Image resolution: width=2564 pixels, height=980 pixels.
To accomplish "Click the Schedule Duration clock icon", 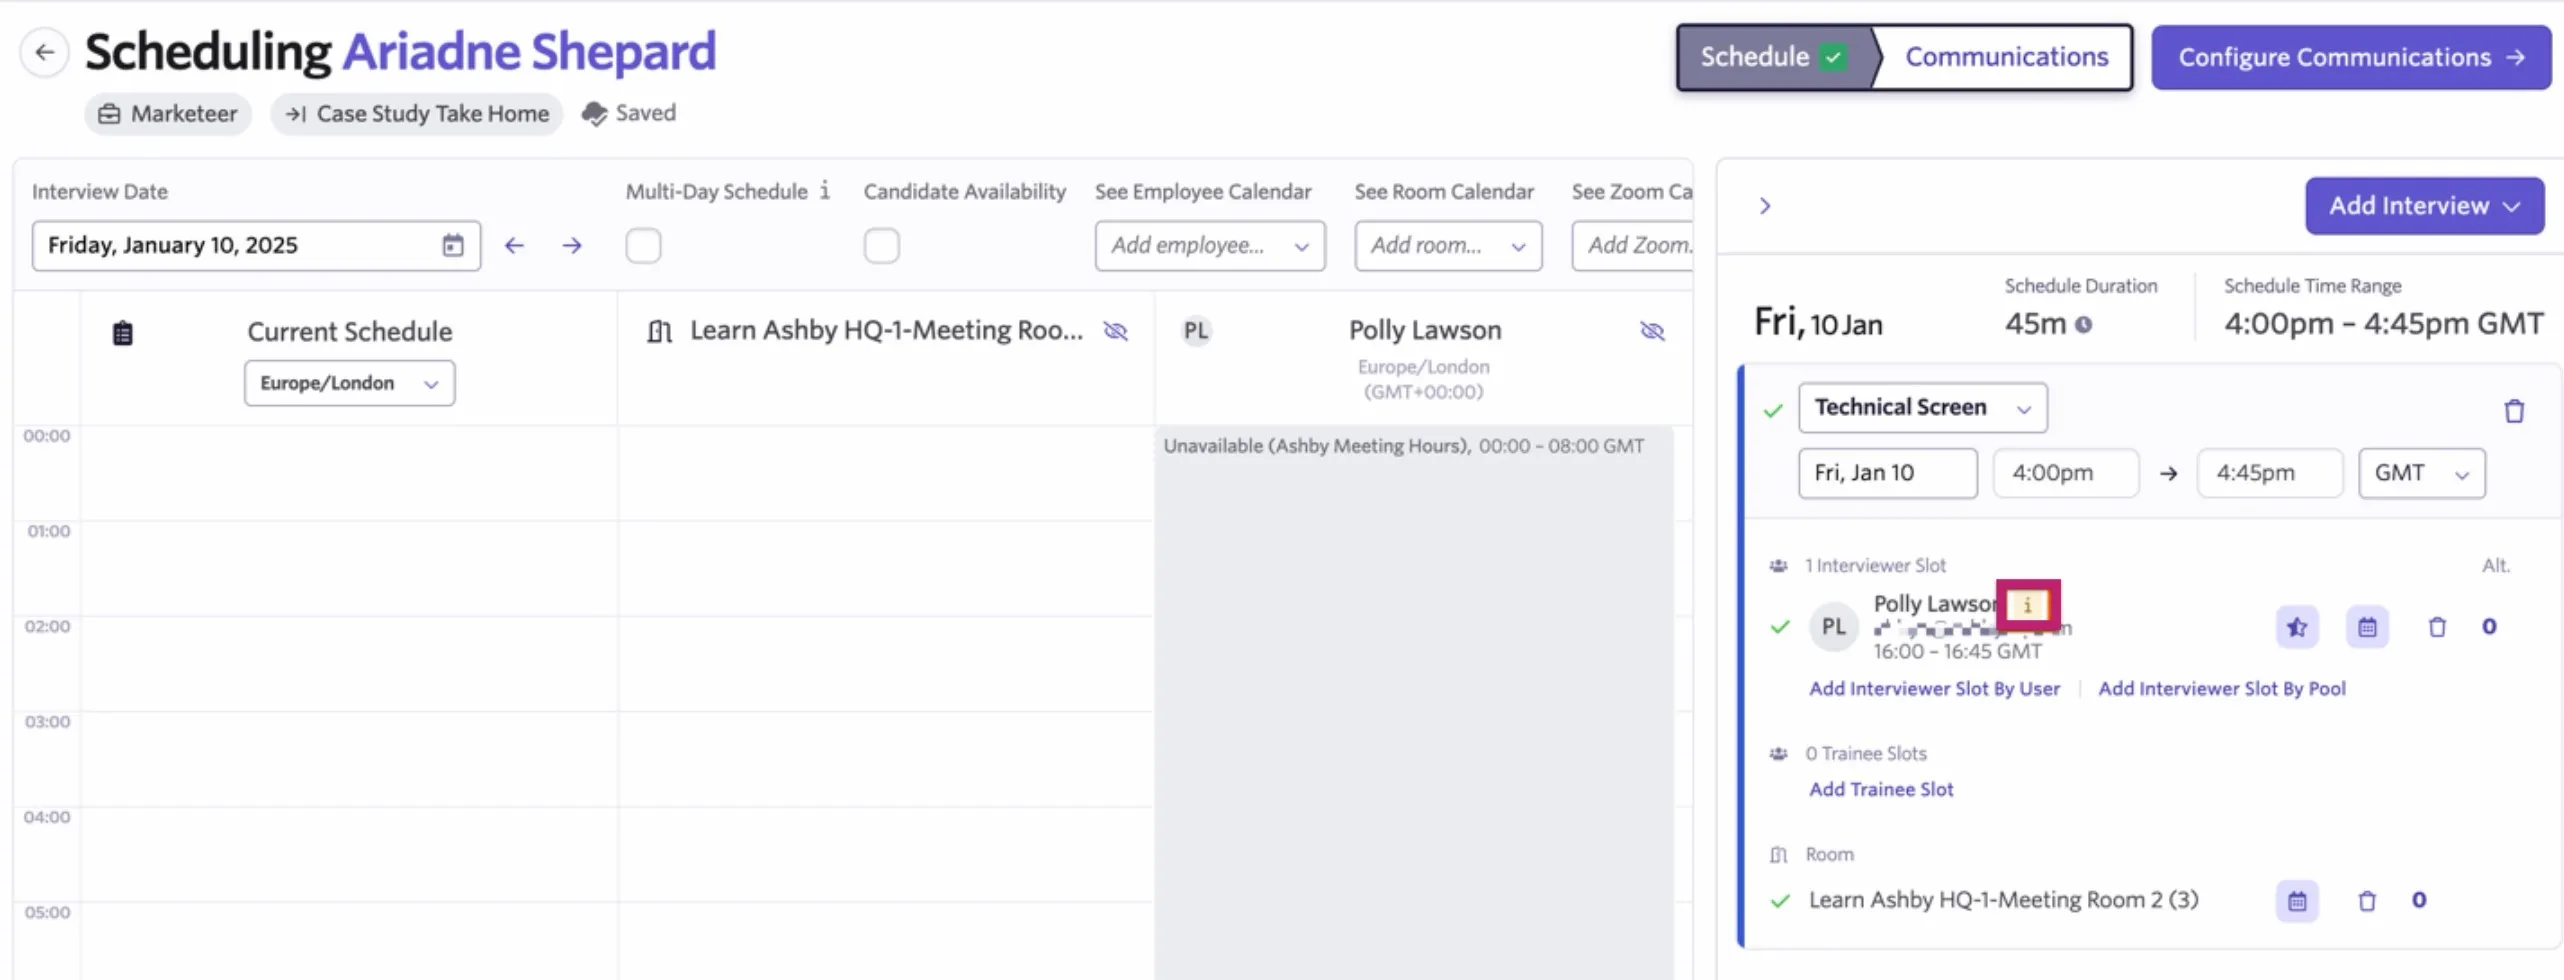I will 2083,324.
